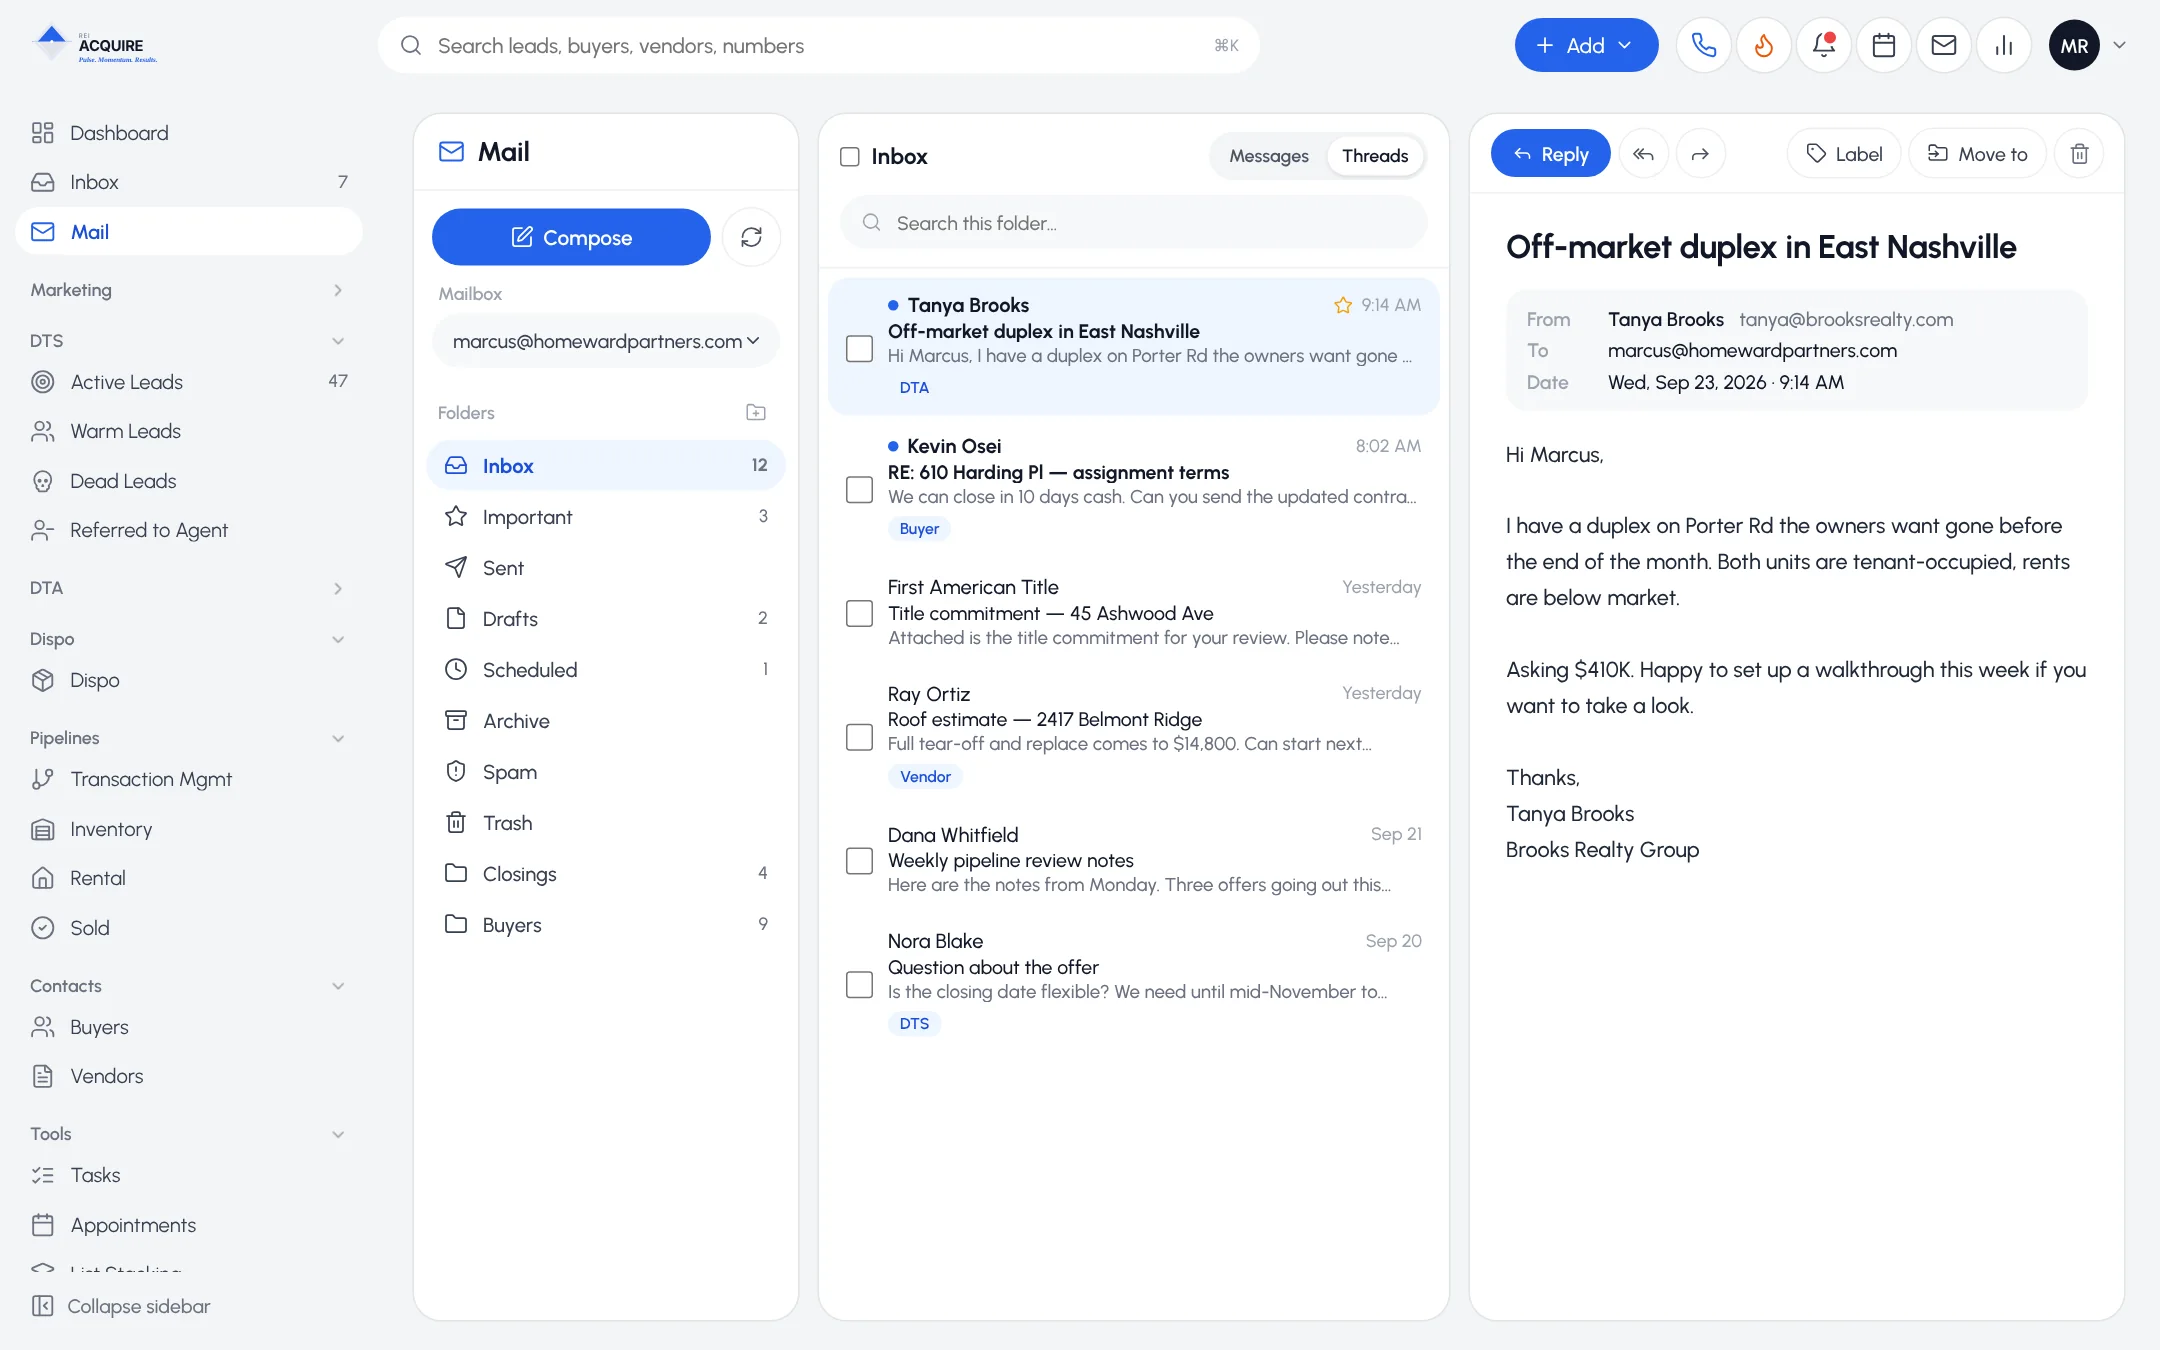Viewport: 2160px width, 1350px height.
Task: Delete the open email with trash icon
Action: (x=2079, y=154)
